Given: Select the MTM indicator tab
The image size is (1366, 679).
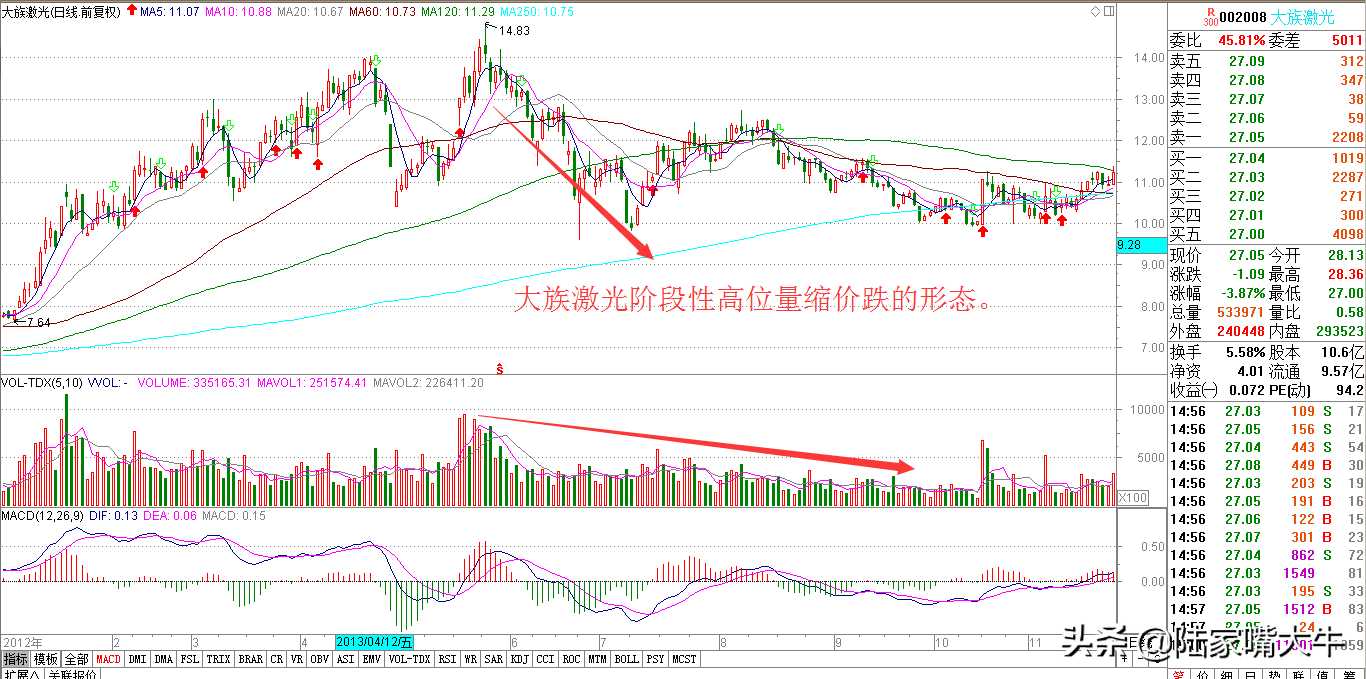Looking at the screenshot, I should [598, 659].
